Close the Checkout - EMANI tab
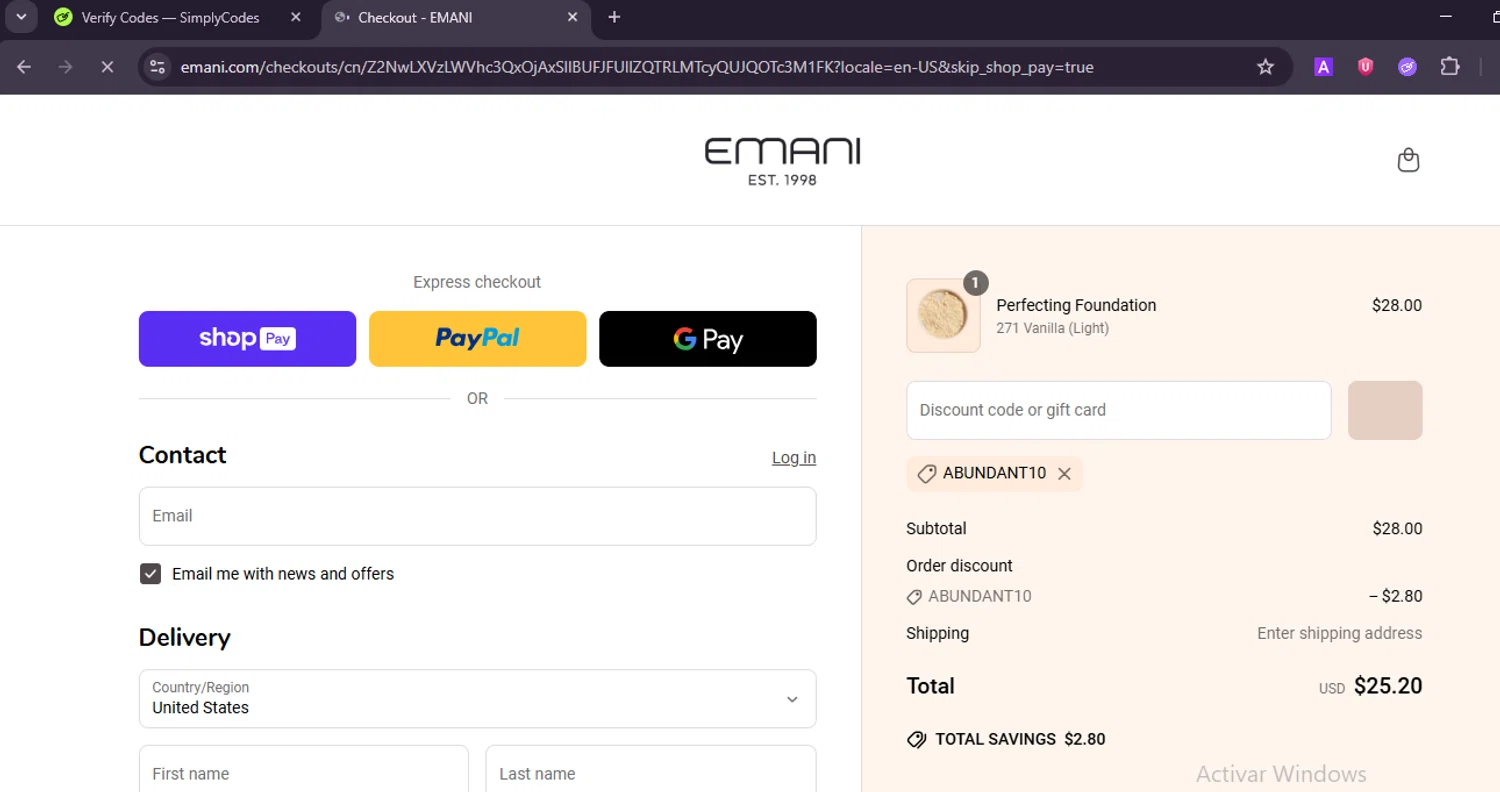Screen dimensions: 1500x792 click(x=572, y=17)
